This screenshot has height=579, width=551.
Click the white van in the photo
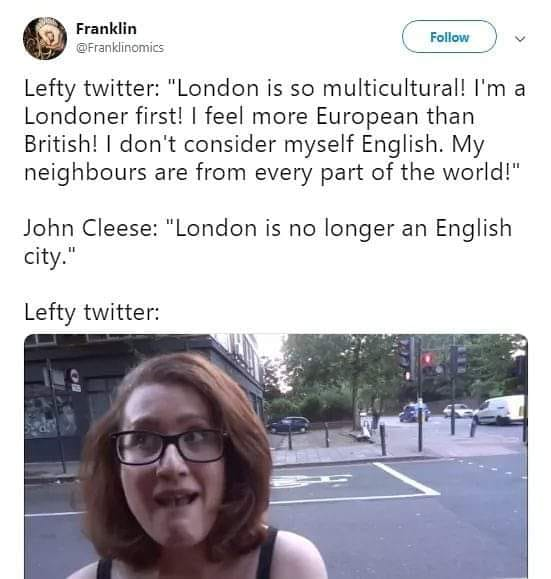click(x=500, y=410)
